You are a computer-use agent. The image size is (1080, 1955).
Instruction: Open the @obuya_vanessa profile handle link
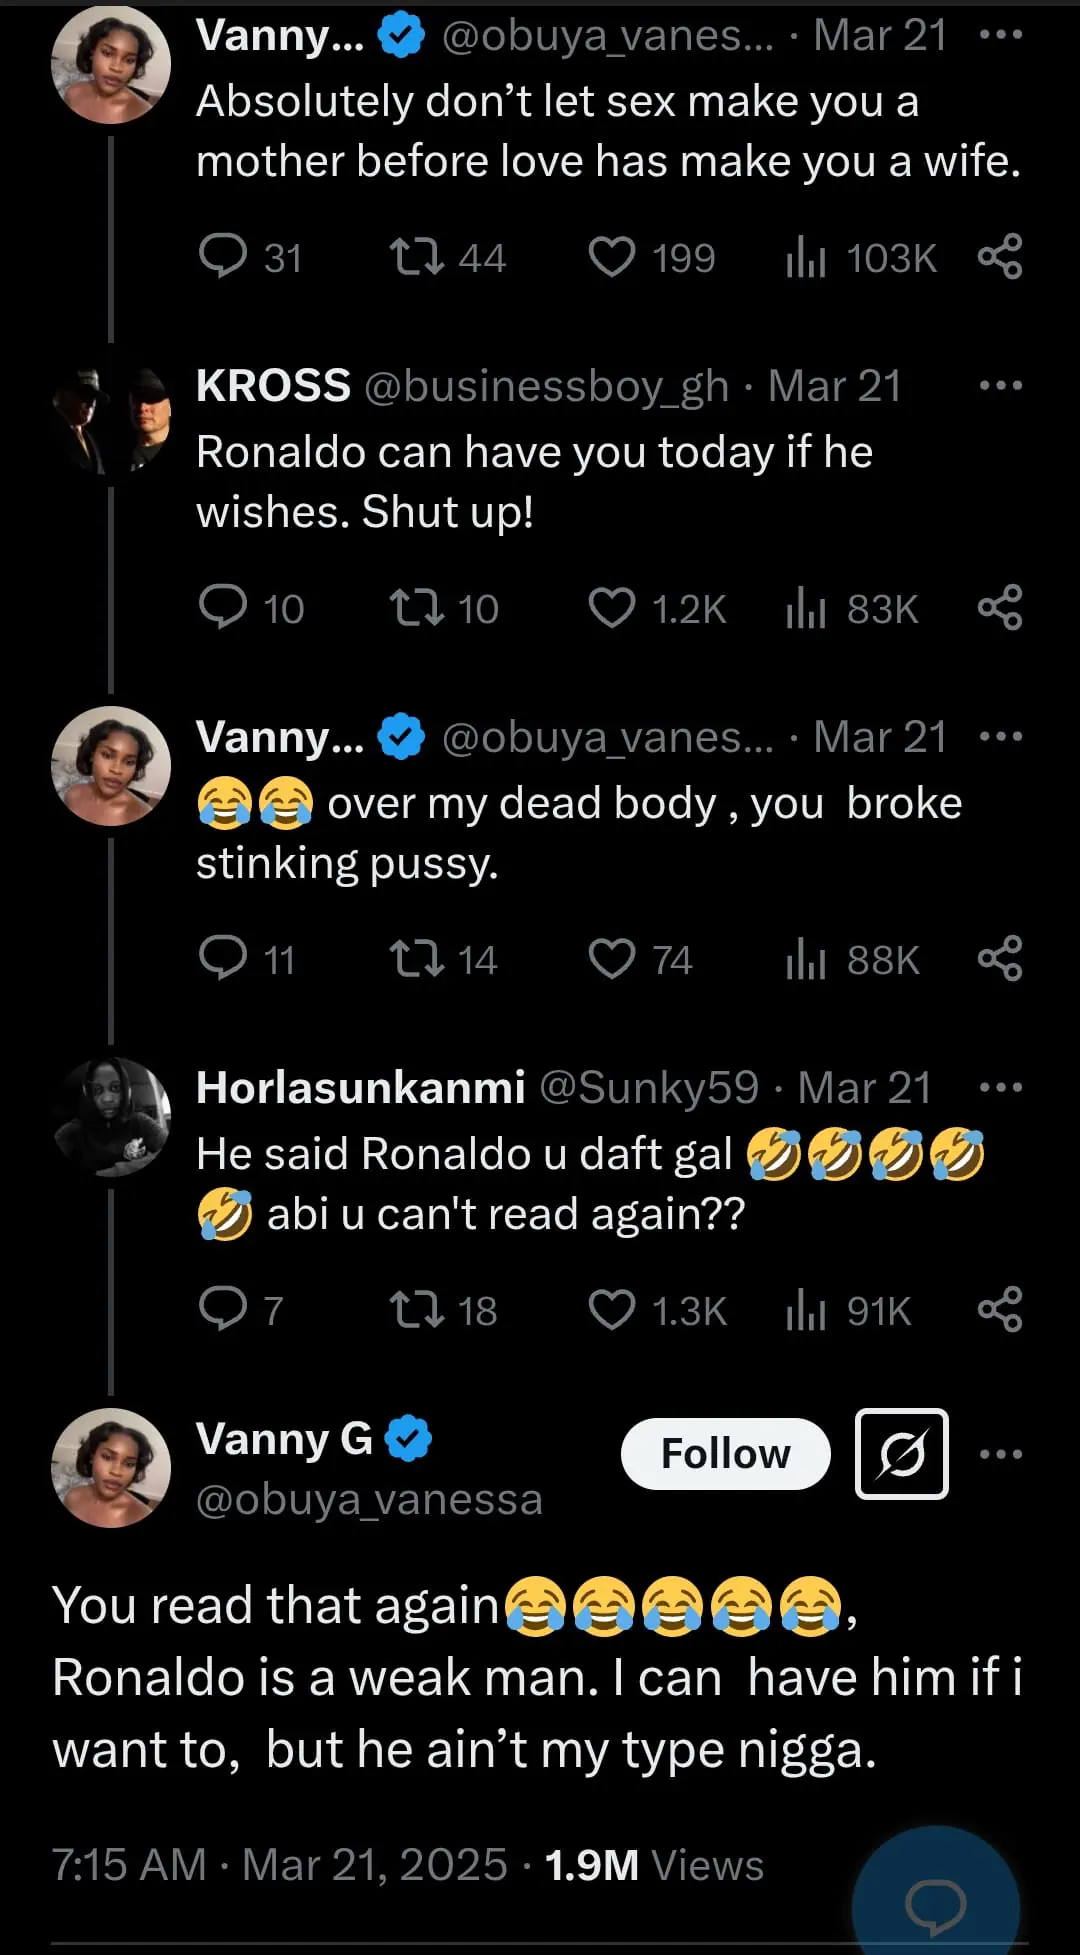(369, 1499)
